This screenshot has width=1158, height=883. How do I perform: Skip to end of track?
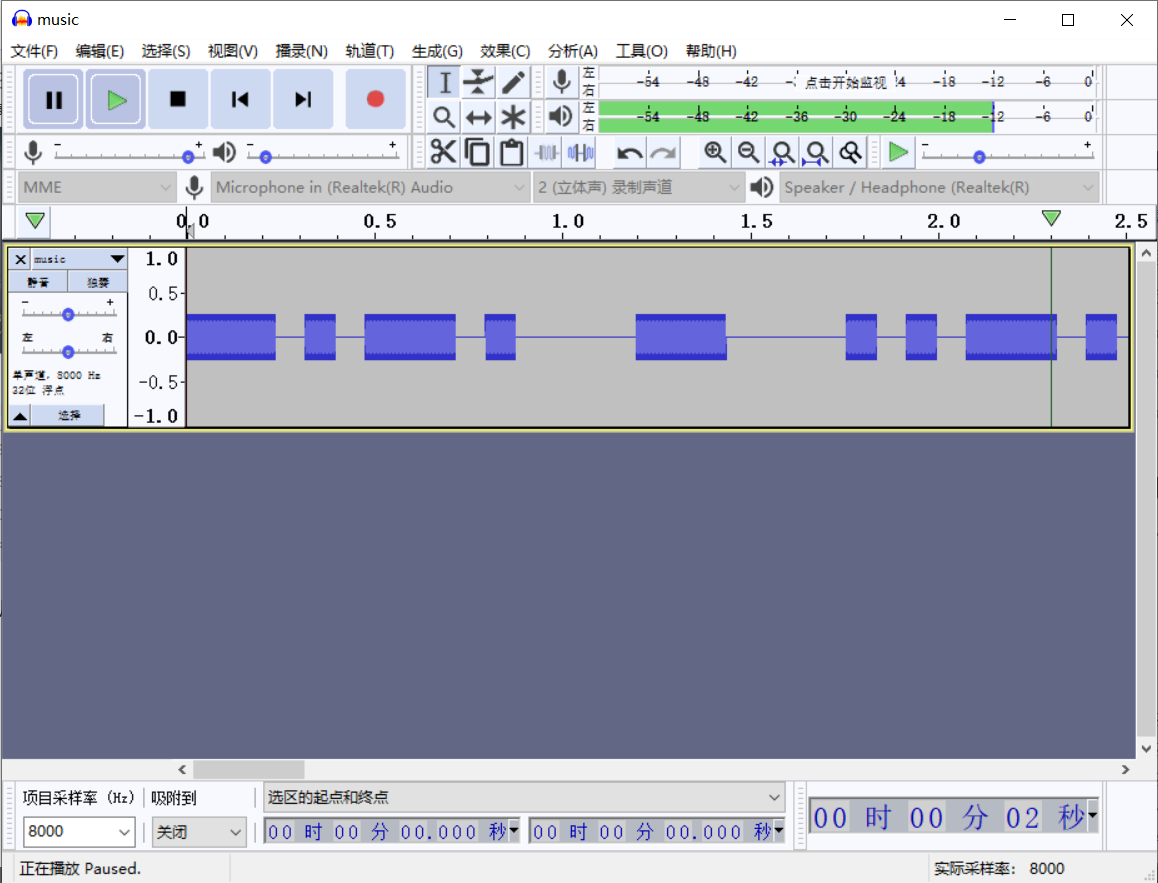pyautogui.click(x=303, y=99)
